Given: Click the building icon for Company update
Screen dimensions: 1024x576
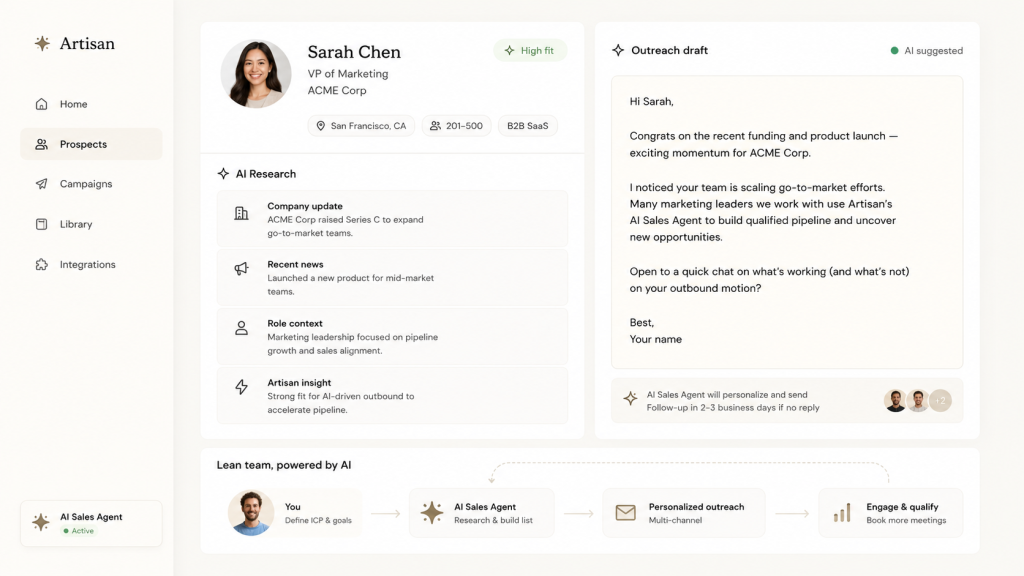Looking at the screenshot, I should tap(241, 213).
